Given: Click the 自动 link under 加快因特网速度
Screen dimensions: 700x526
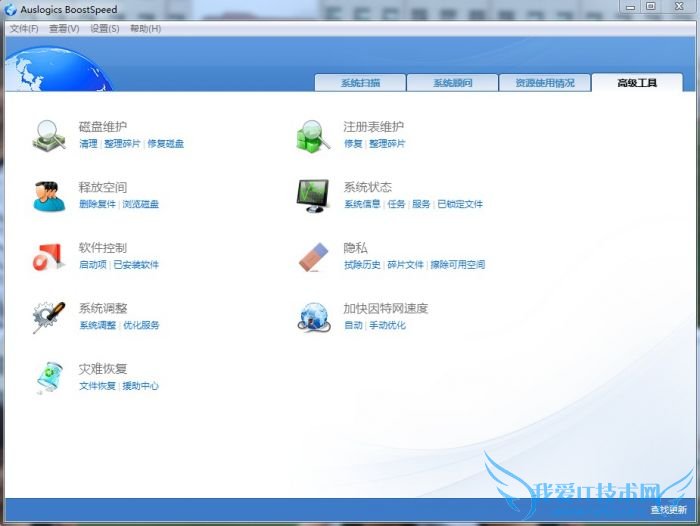Looking at the screenshot, I should tap(353, 325).
